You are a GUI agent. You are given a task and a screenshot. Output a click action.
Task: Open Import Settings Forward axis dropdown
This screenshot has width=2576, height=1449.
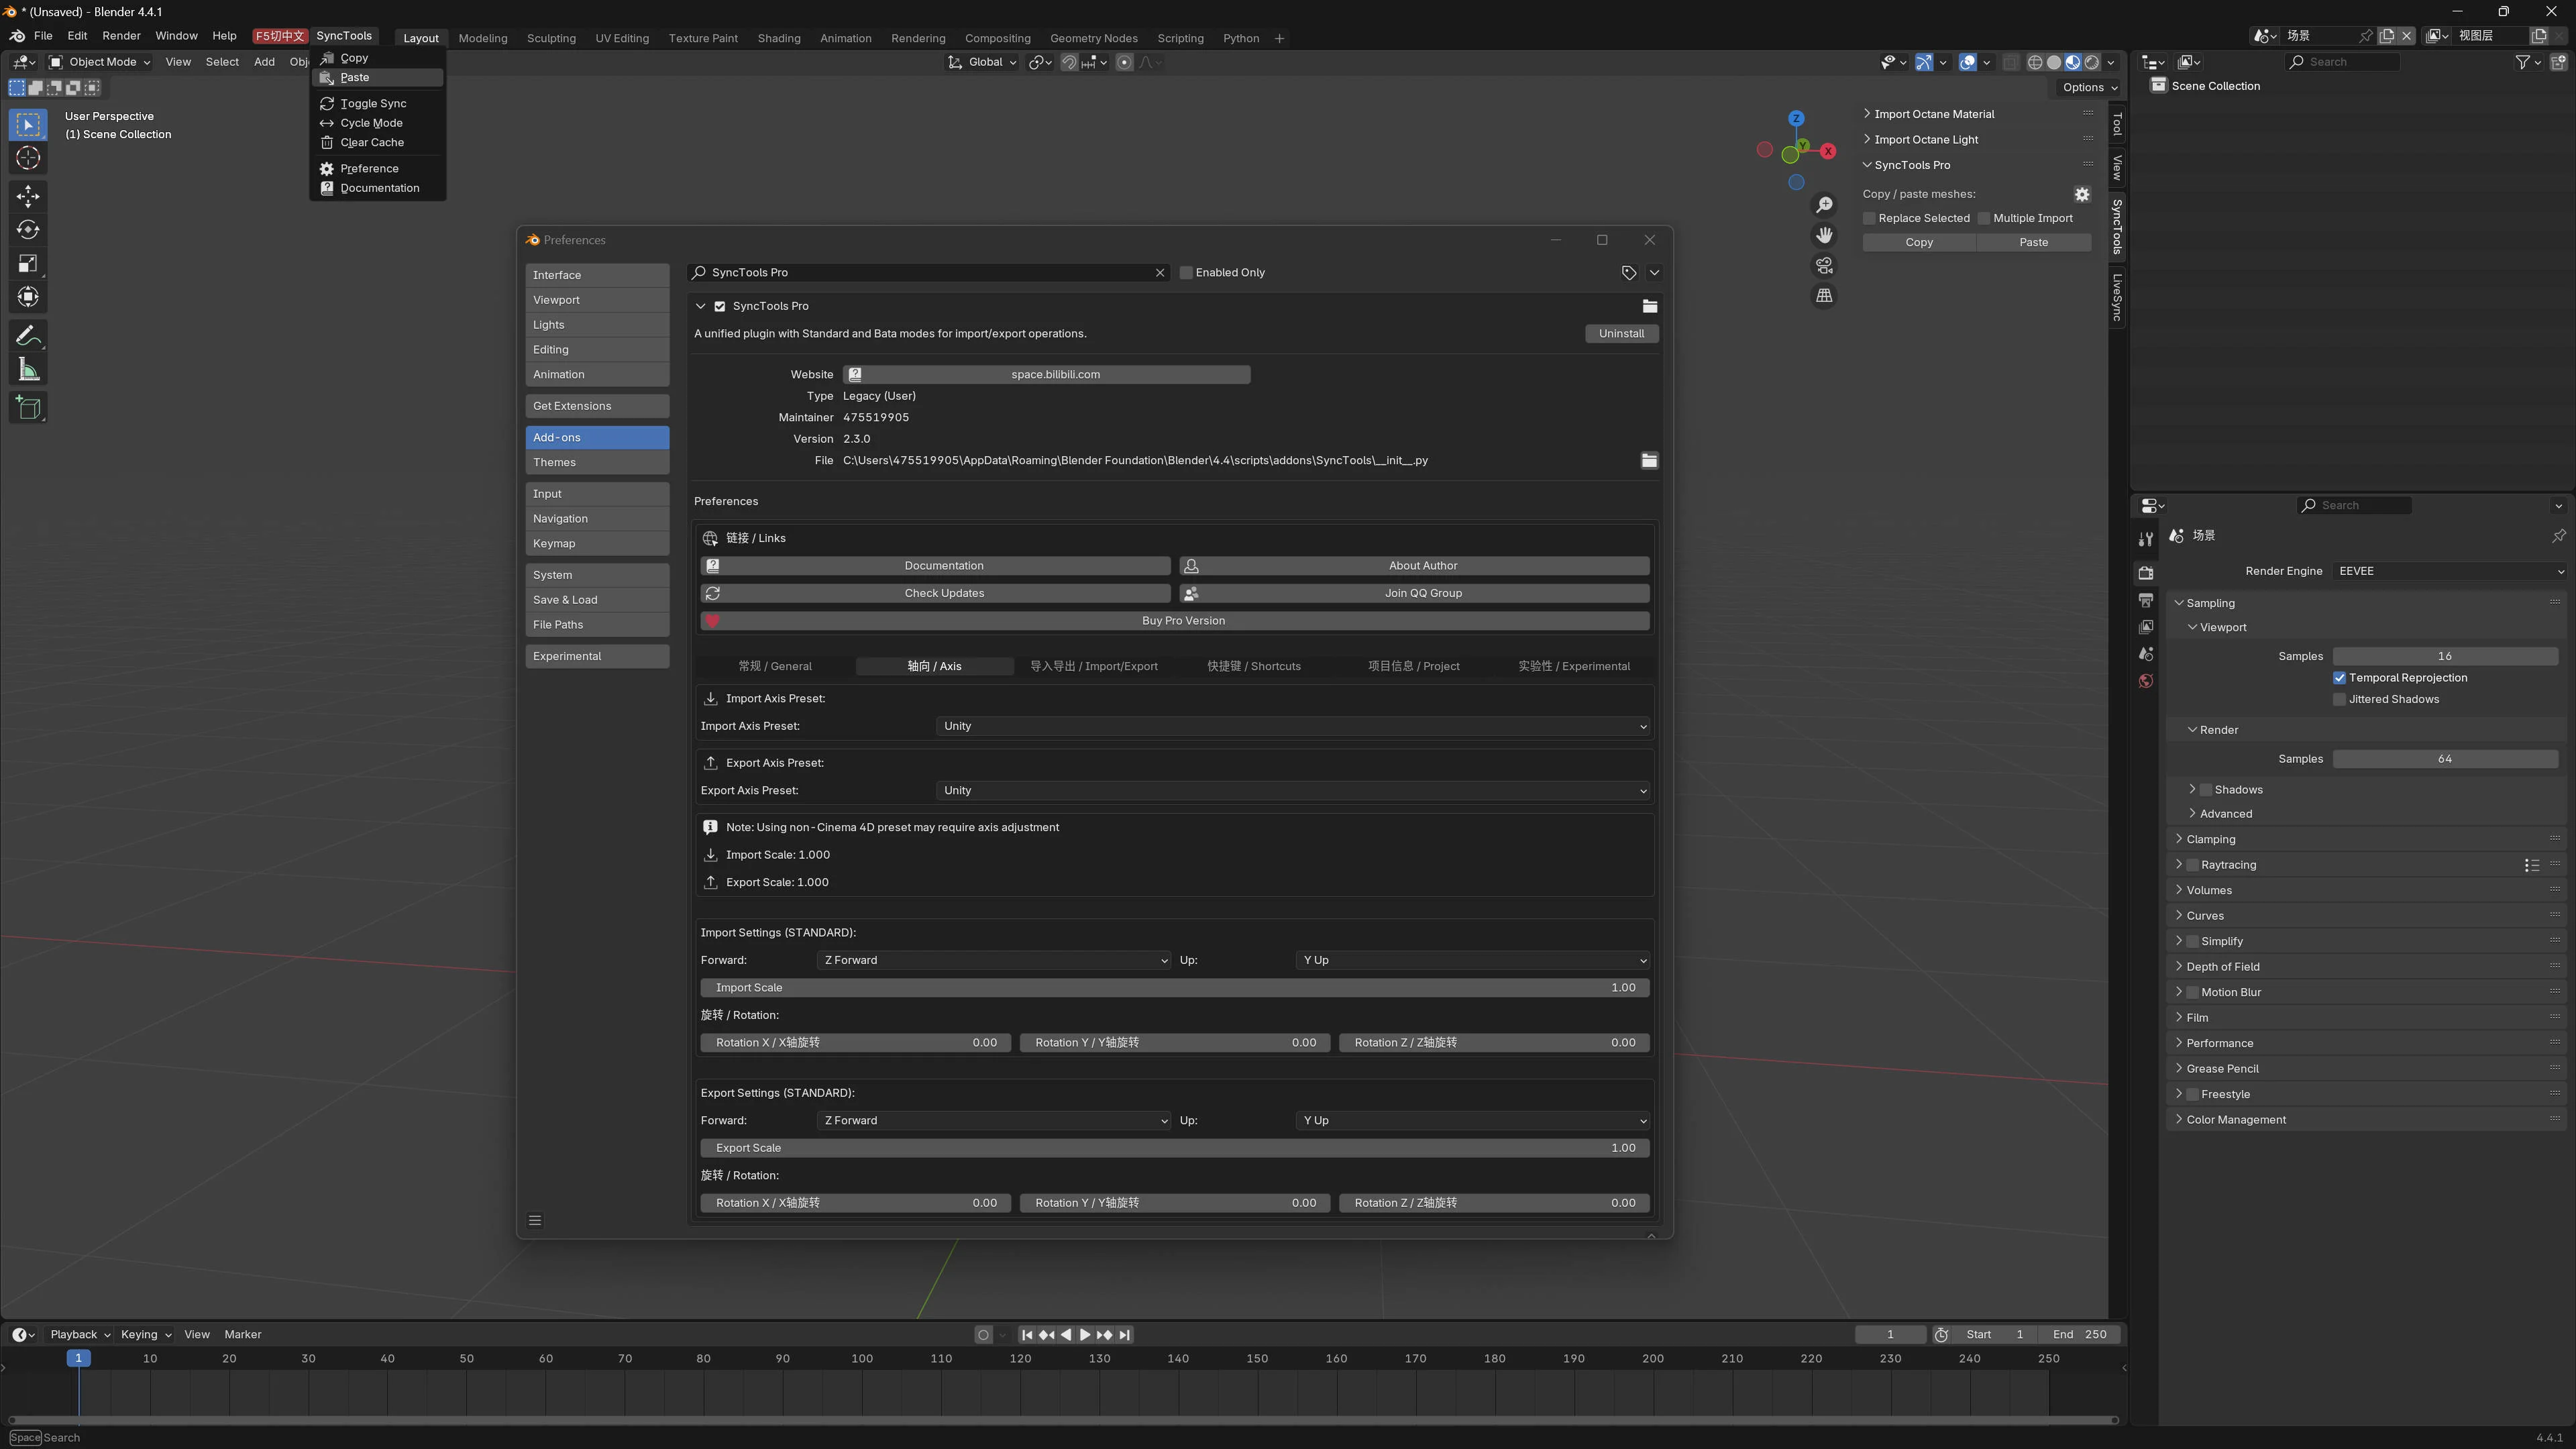tap(993, 960)
